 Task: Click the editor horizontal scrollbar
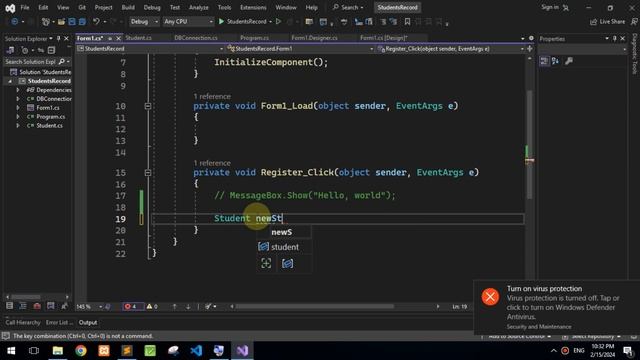coord(314,306)
